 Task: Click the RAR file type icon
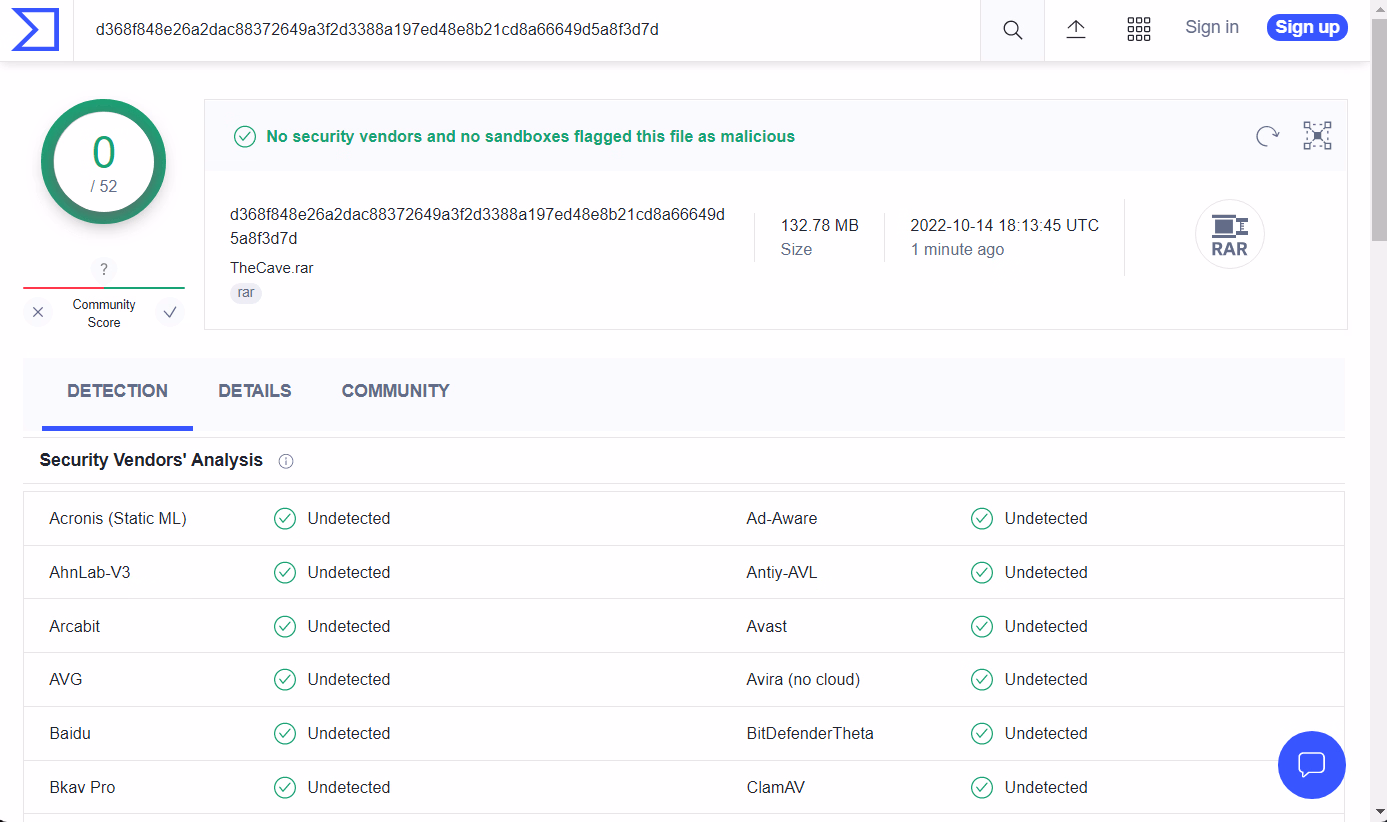coord(1229,235)
